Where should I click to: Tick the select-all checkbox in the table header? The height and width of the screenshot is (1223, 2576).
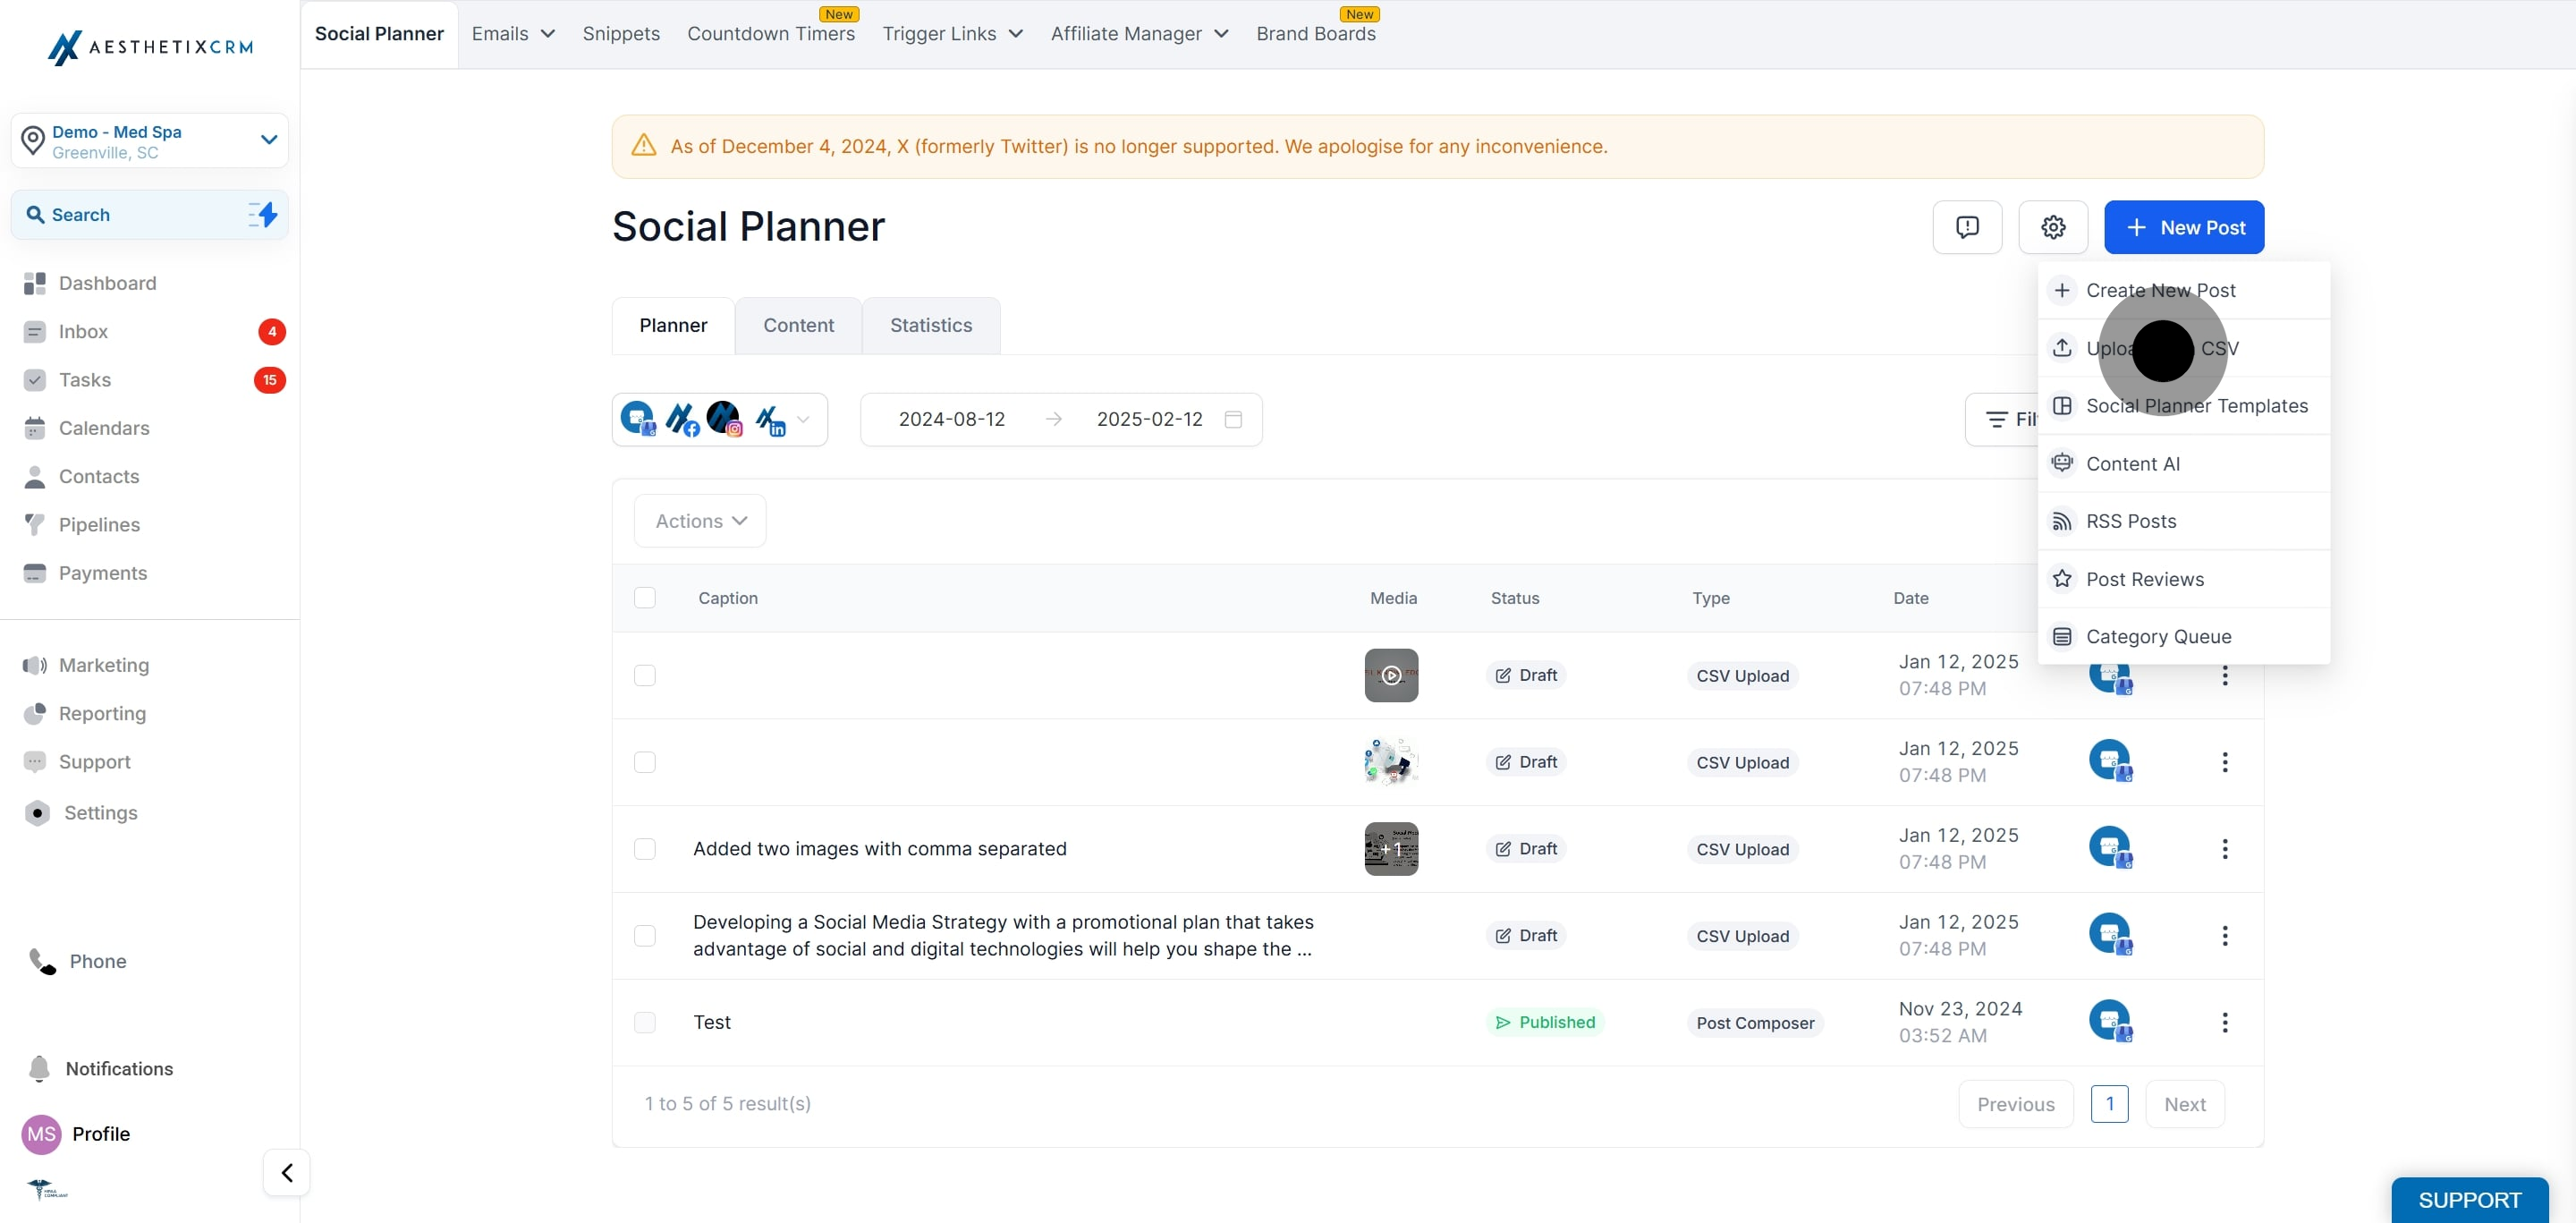tap(645, 597)
